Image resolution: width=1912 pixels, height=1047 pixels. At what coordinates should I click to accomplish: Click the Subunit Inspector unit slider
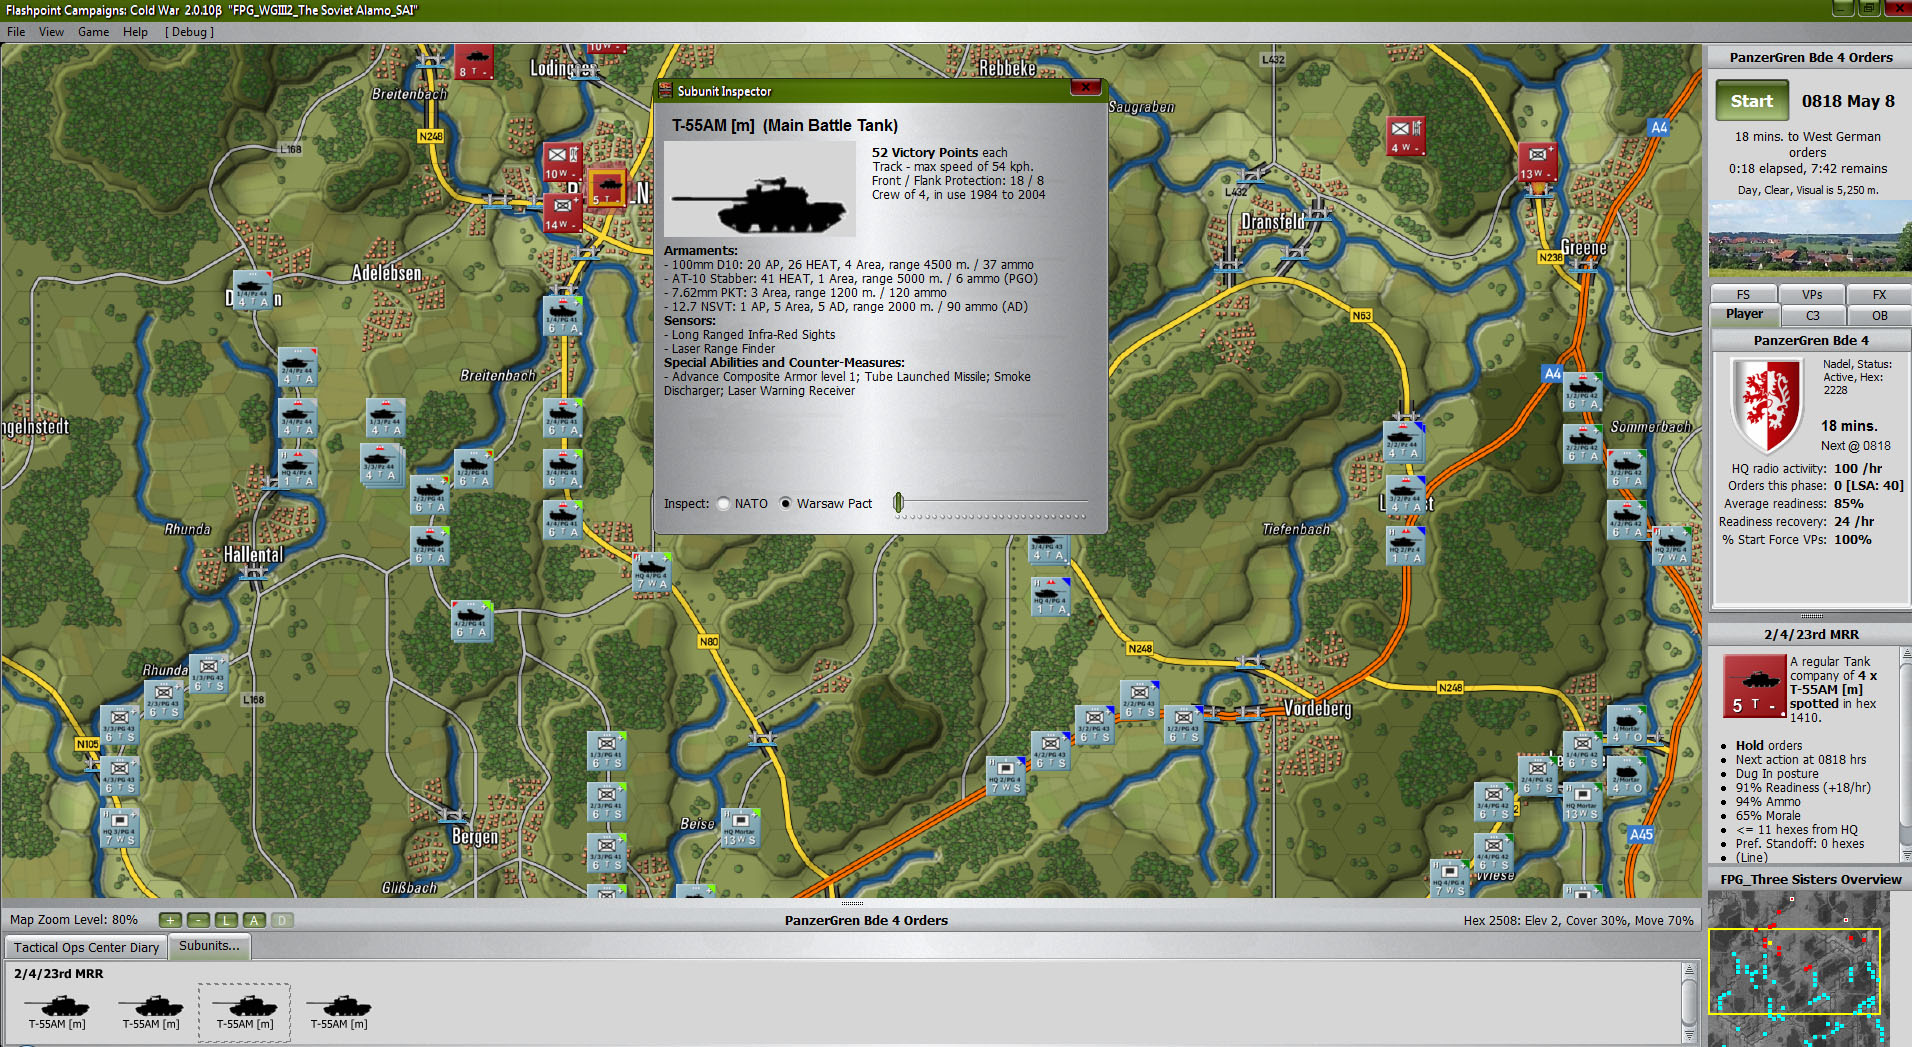click(x=898, y=503)
